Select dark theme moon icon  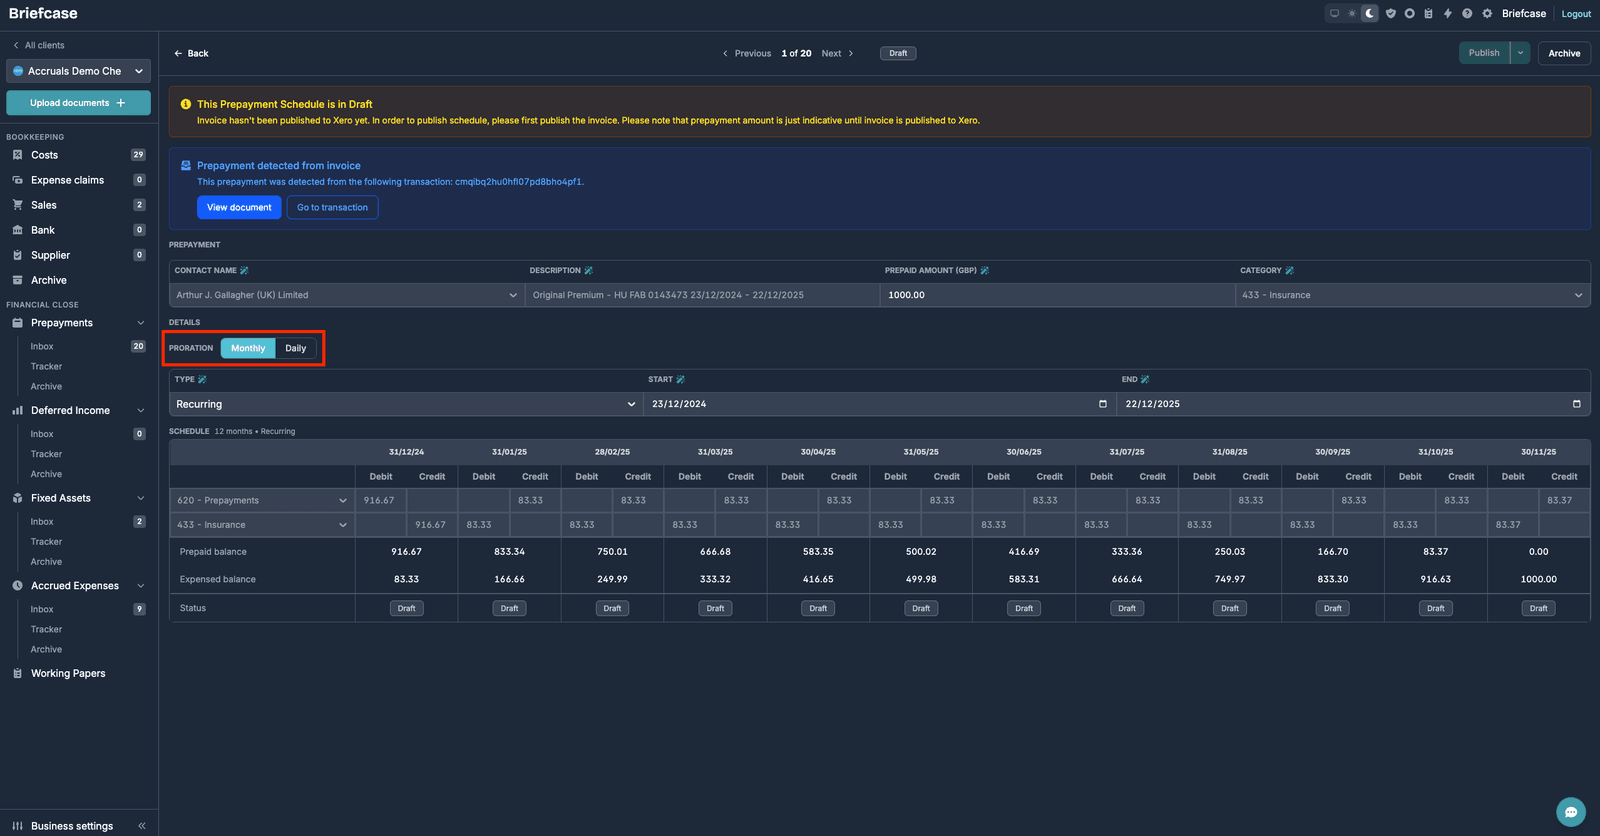click(1370, 14)
